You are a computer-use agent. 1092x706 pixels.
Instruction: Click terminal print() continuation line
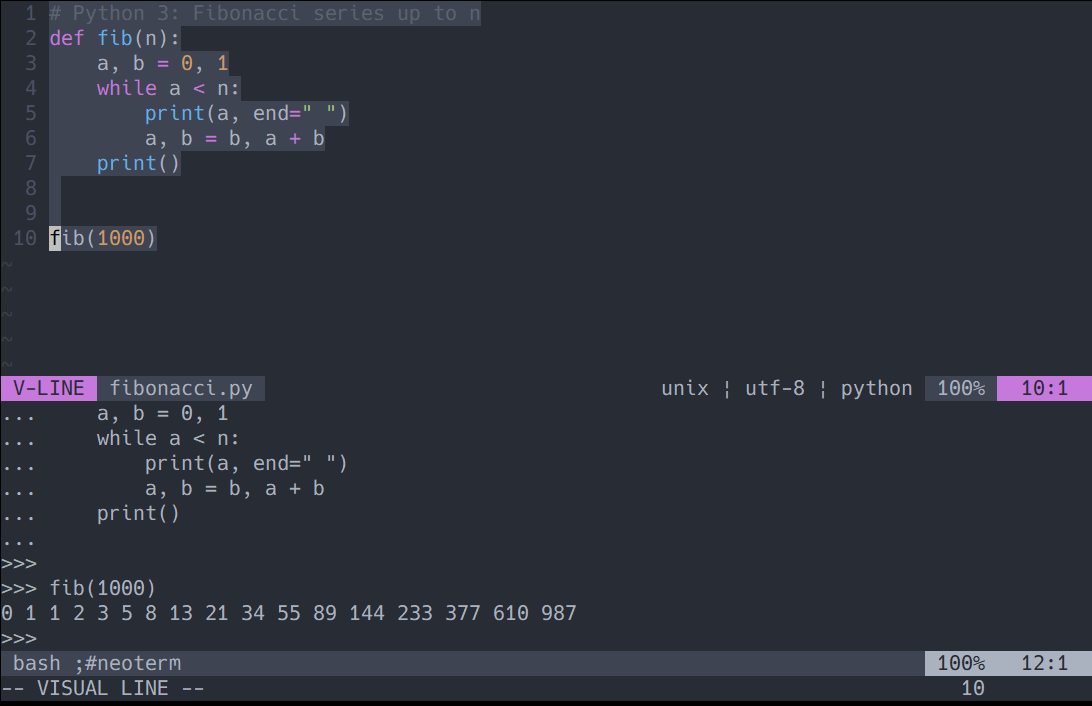138,514
